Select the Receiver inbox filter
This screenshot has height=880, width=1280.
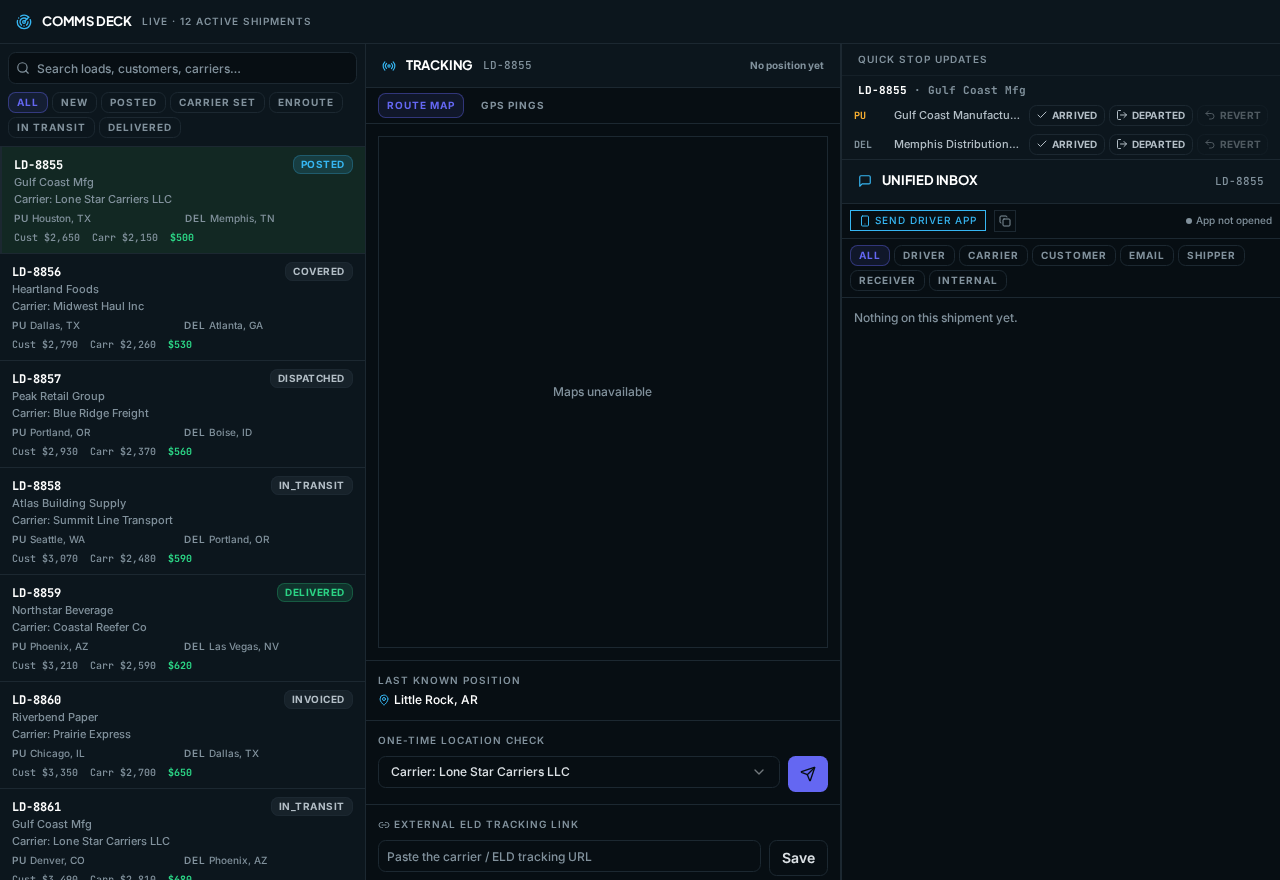point(887,281)
